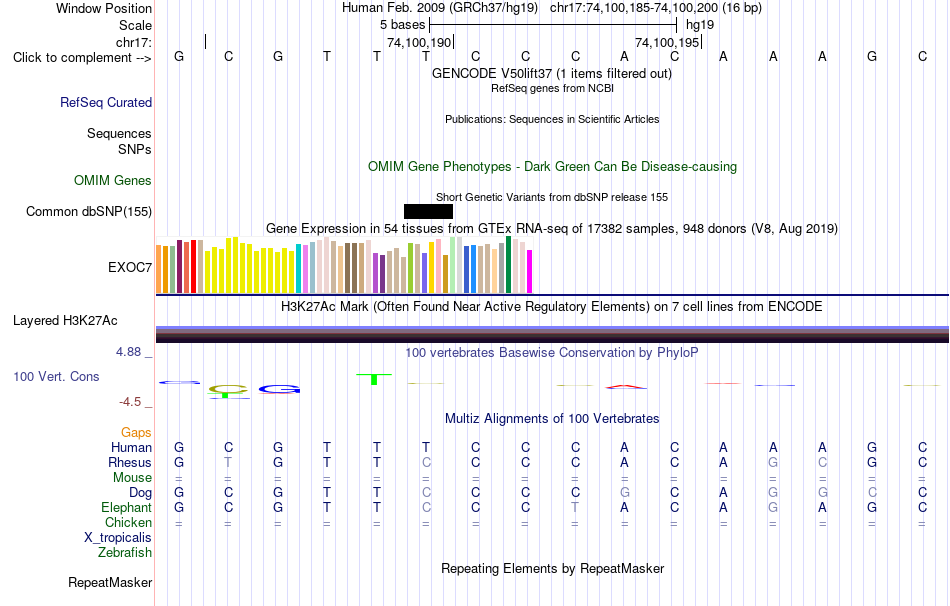The image size is (950, 606).
Task: Click the magenta bar in EXOC7 expression chart
Action: pos(530,271)
